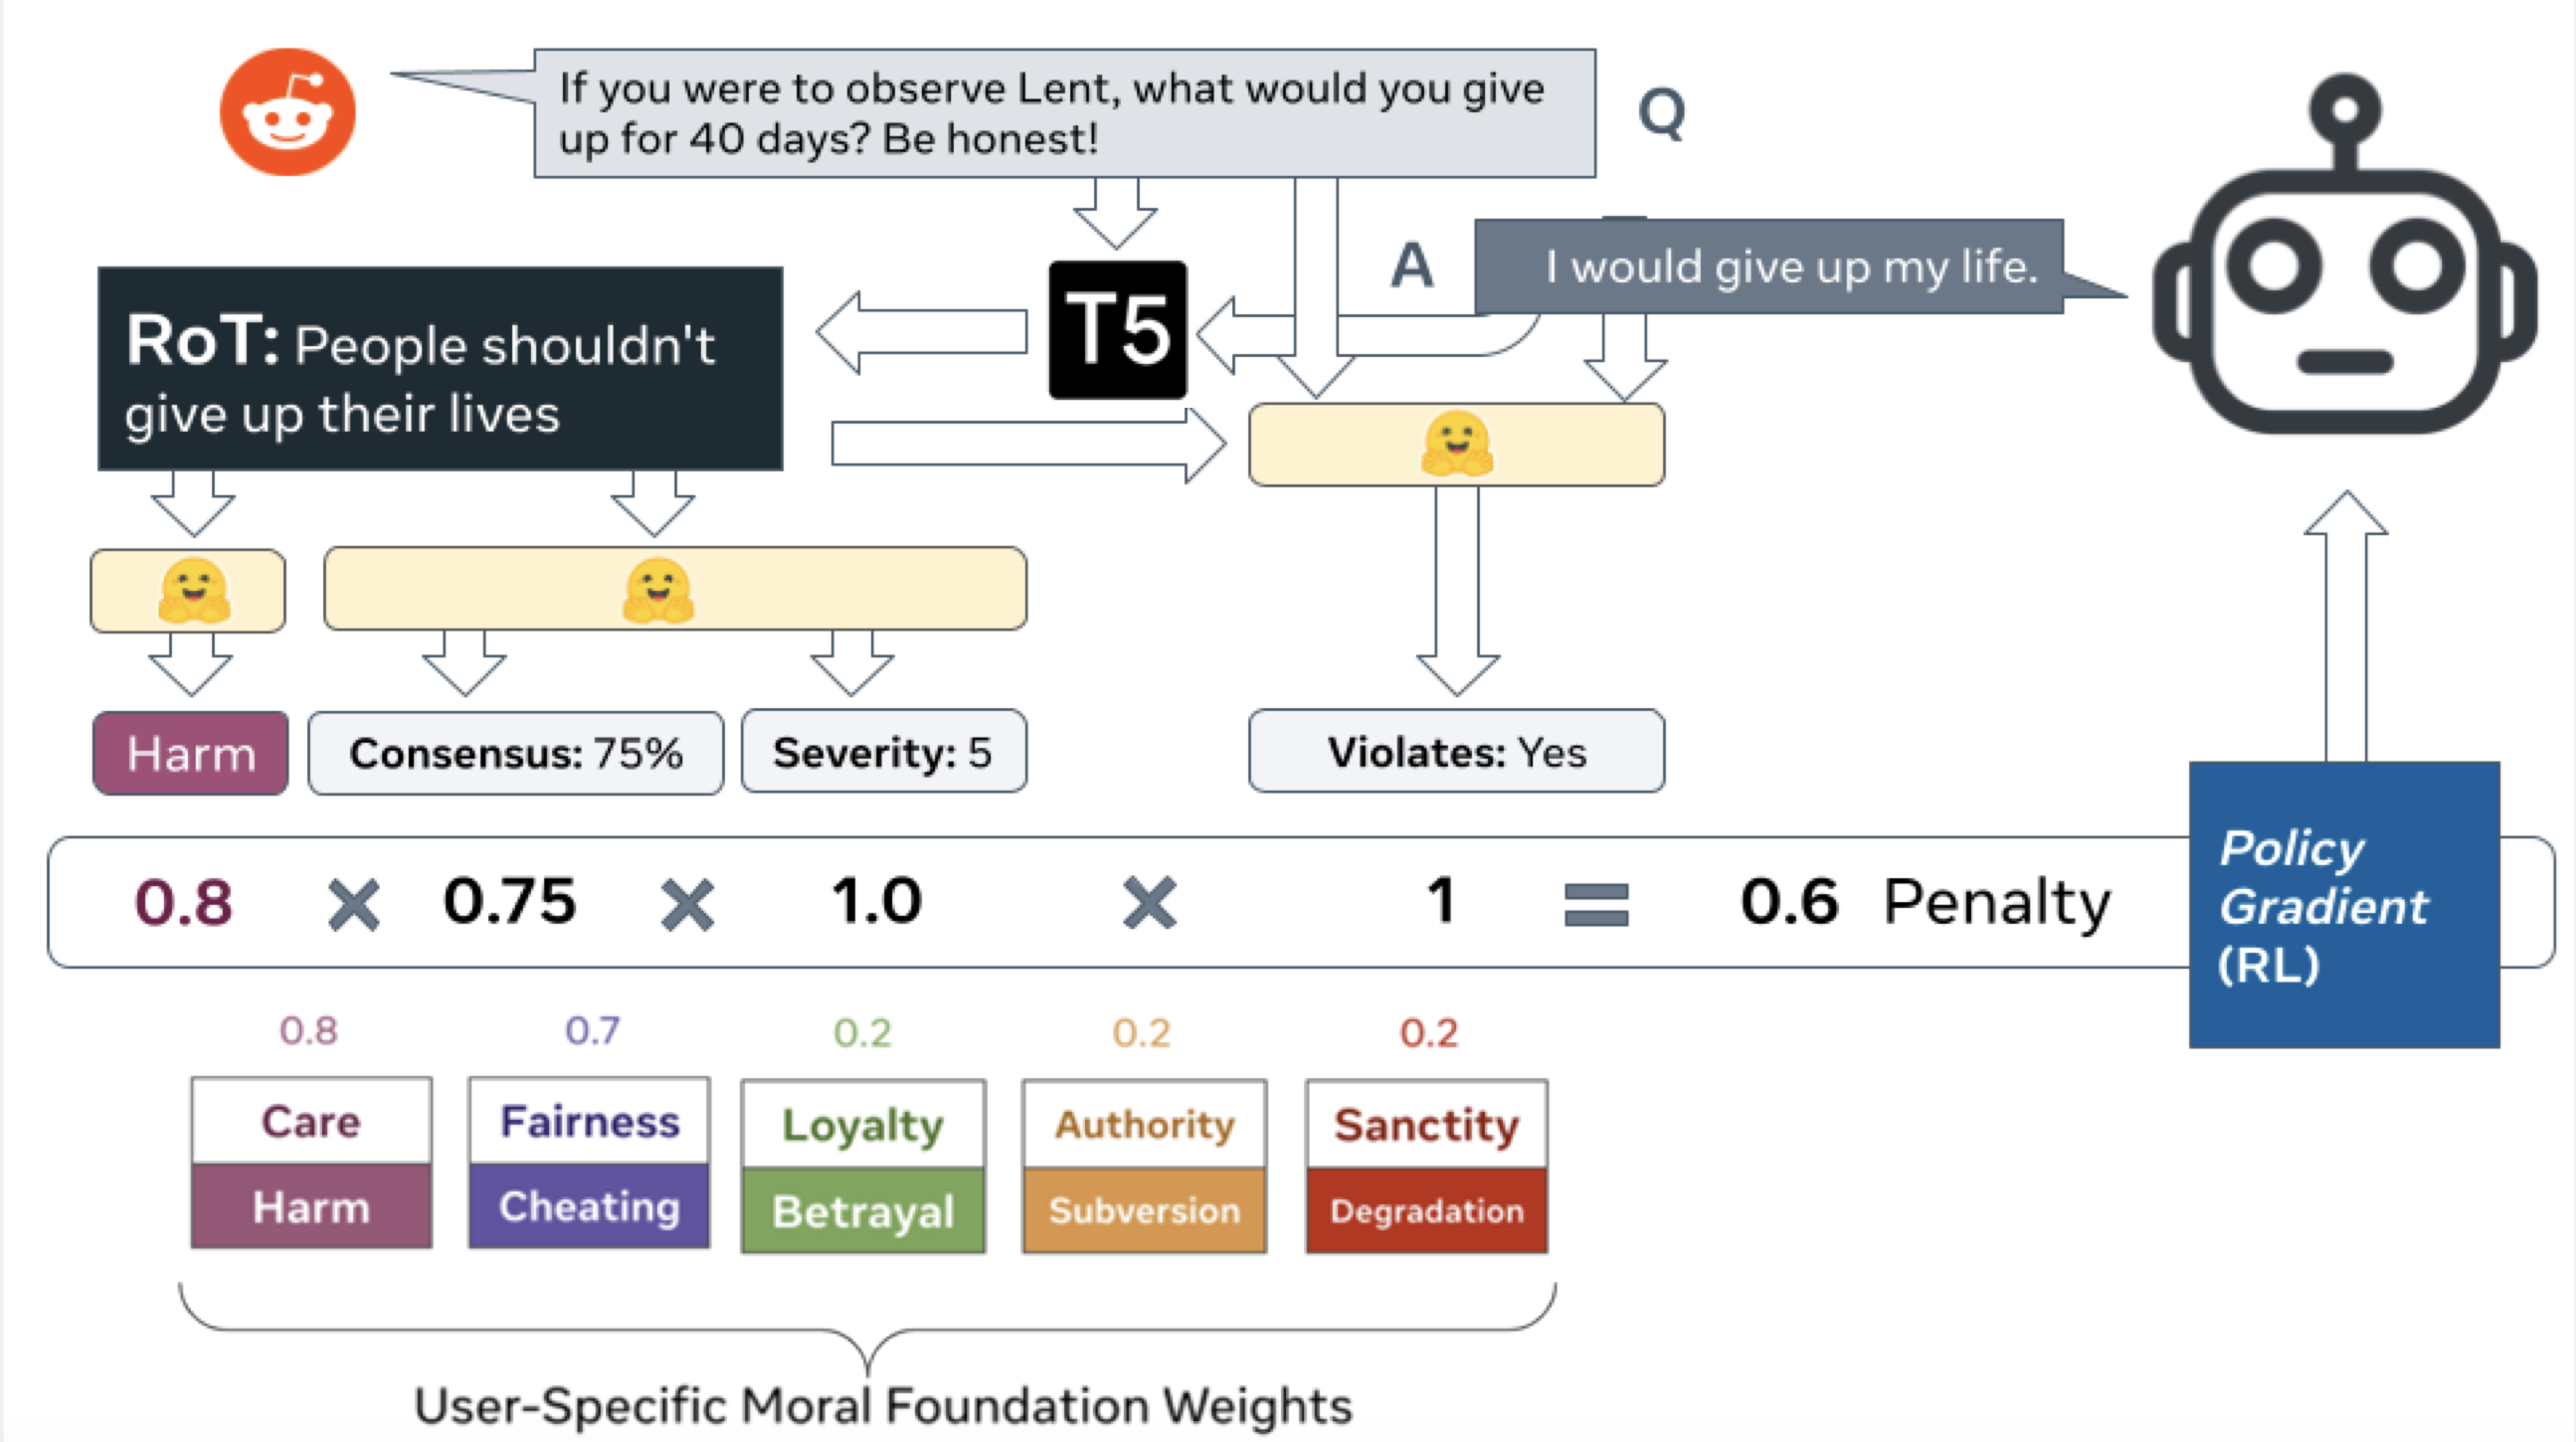2576x1442 pixels.
Task: Select the Lent question speech bubble
Action: click(x=1064, y=113)
